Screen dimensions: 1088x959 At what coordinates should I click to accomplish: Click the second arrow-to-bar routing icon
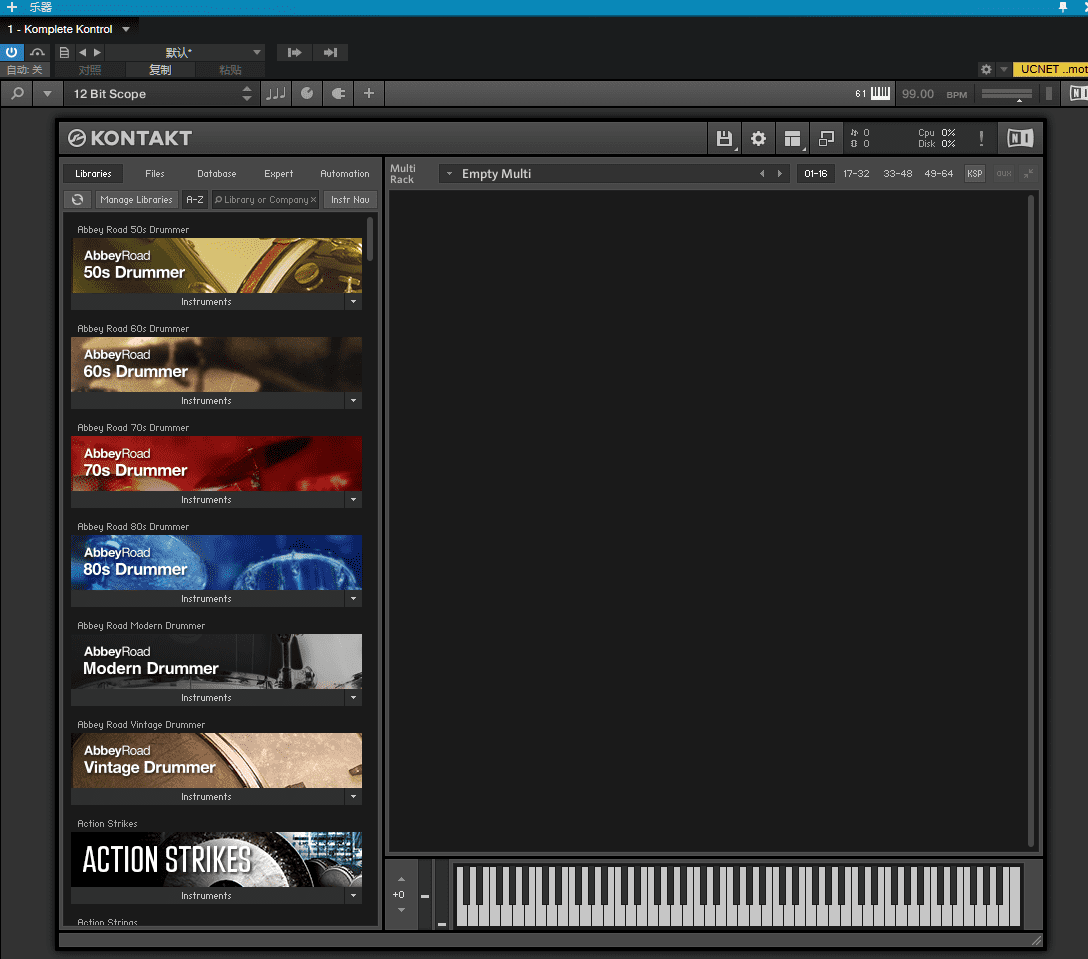pyautogui.click(x=330, y=52)
